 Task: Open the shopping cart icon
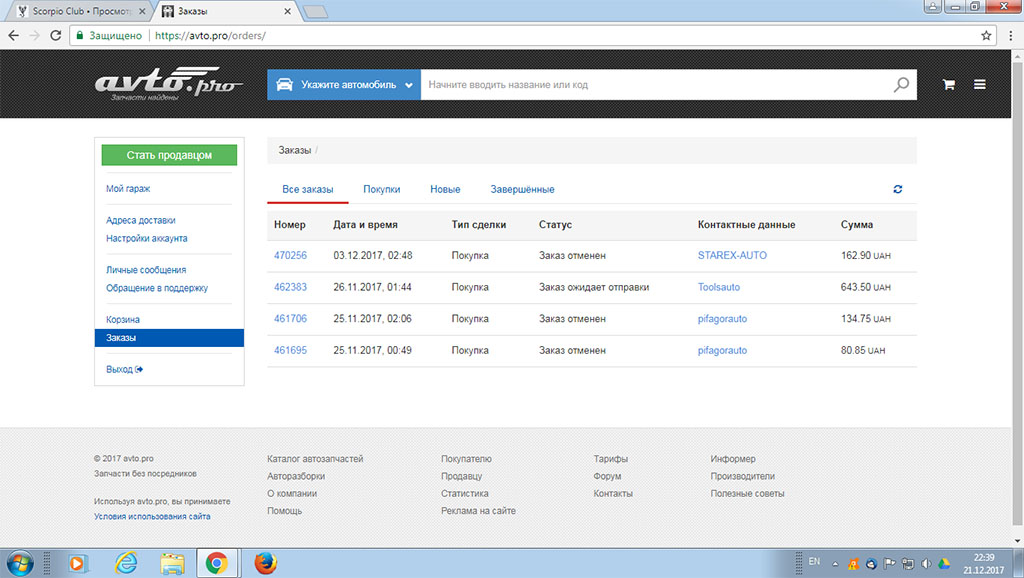coord(947,84)
